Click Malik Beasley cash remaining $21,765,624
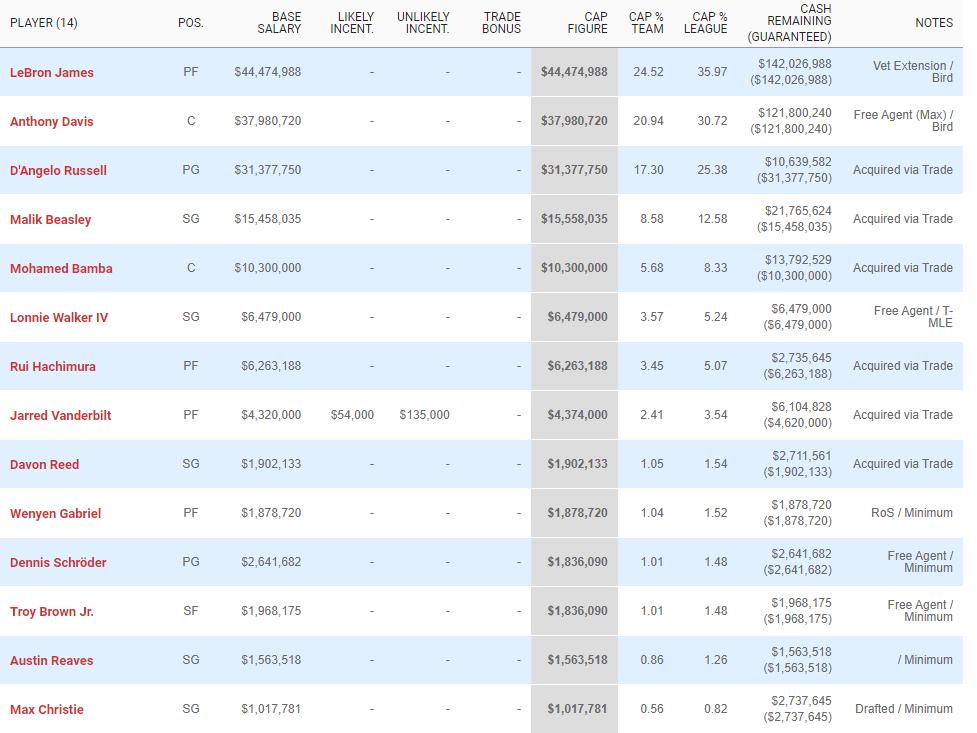 pyautogui.click(x=798, y=211)
